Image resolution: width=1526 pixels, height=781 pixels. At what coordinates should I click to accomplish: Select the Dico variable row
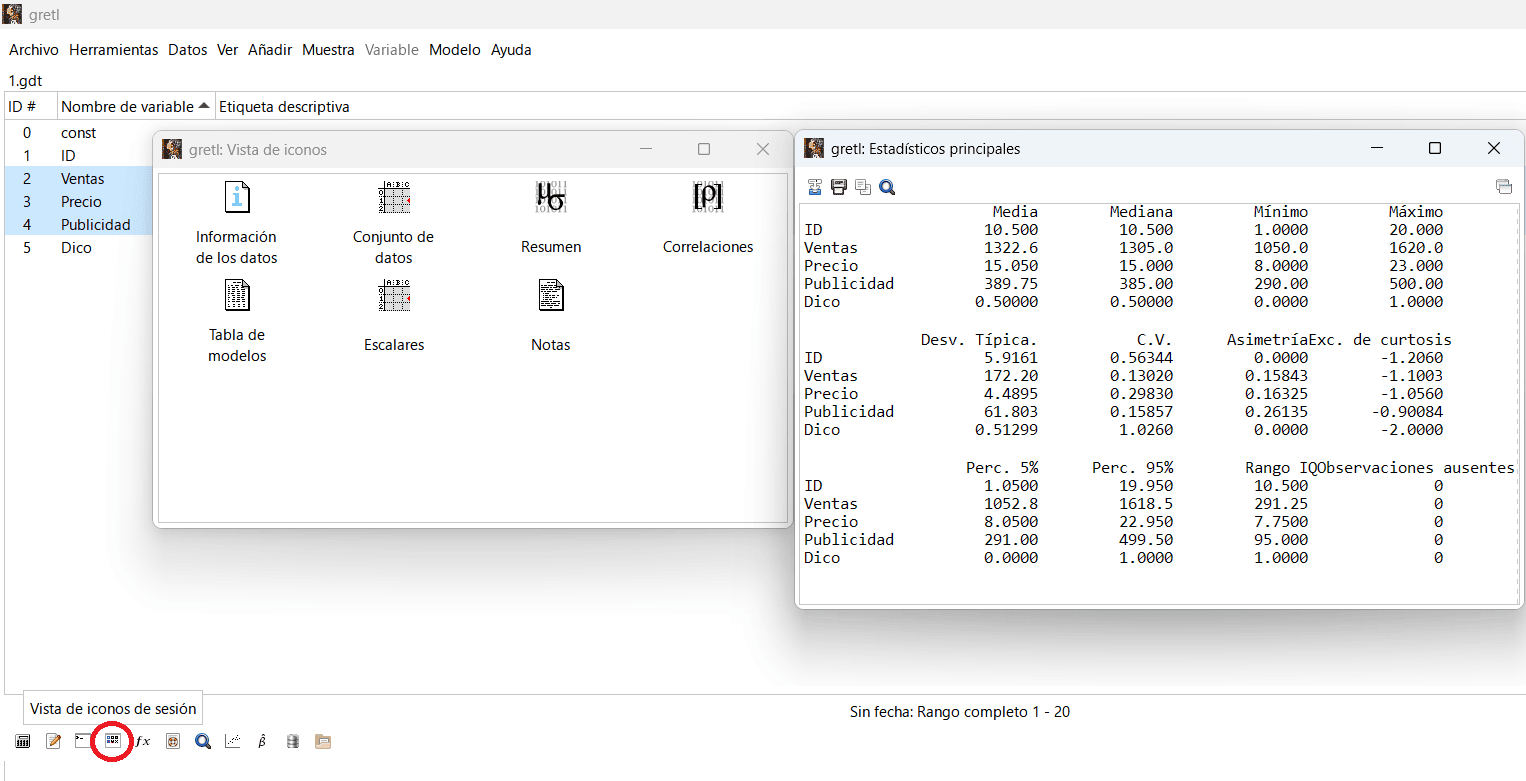pyautogui.click(x=76, y=248)
